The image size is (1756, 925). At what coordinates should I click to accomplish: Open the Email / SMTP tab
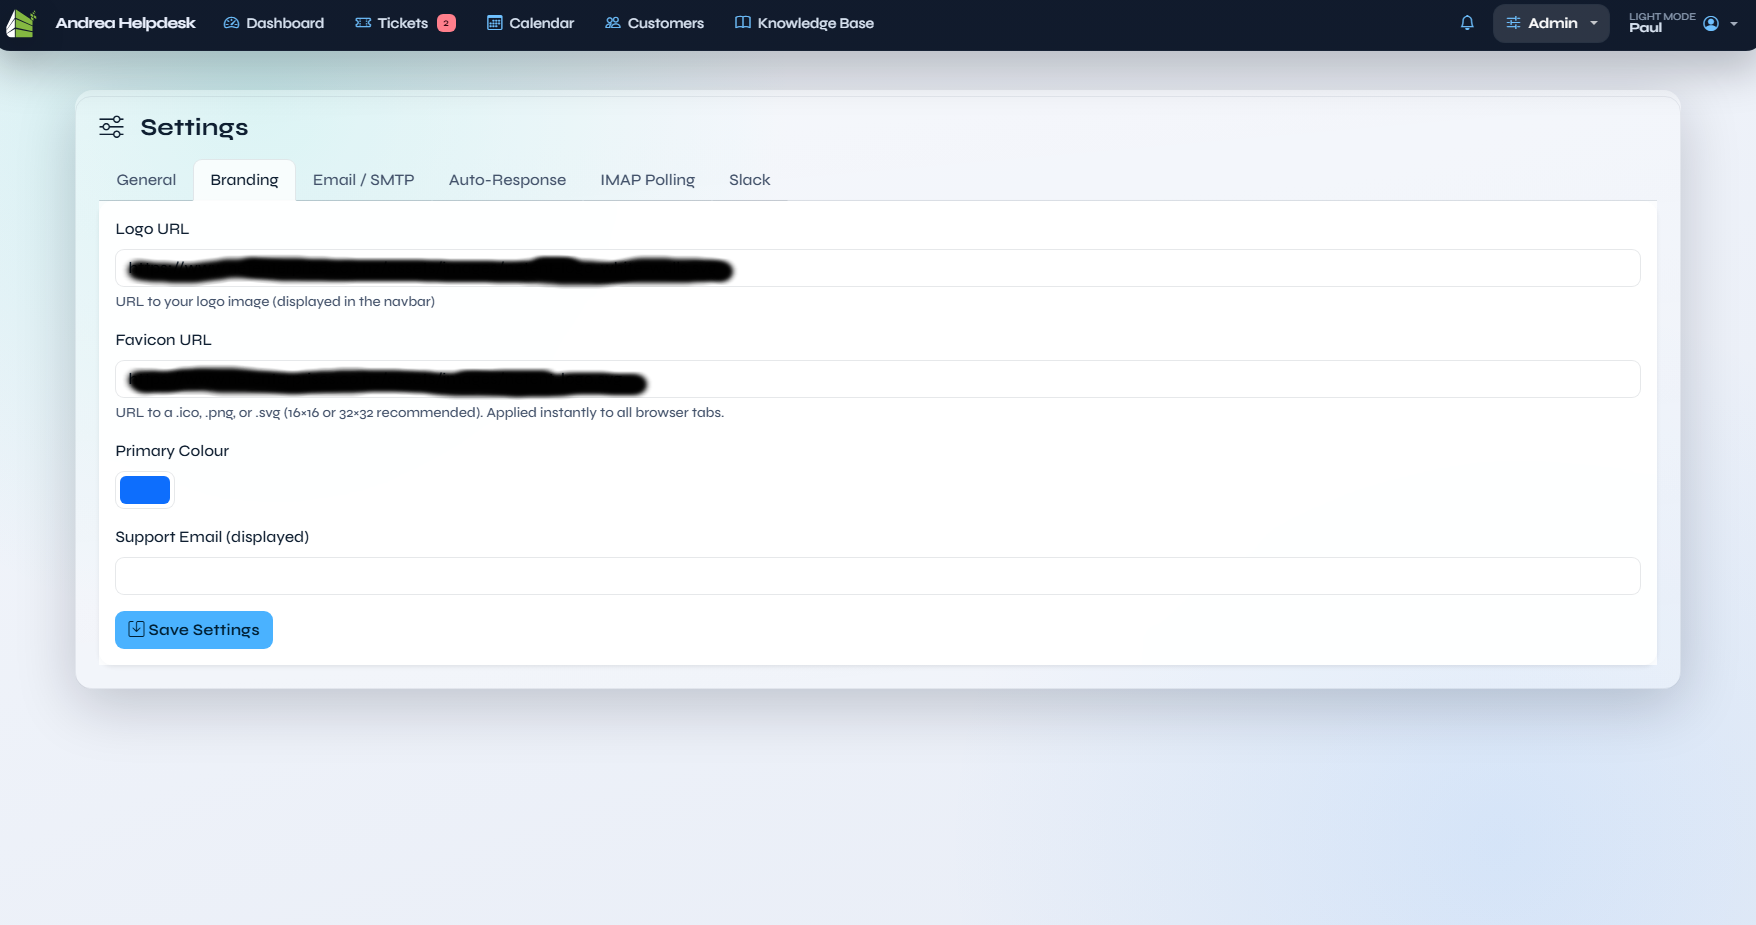click(363, 180)
